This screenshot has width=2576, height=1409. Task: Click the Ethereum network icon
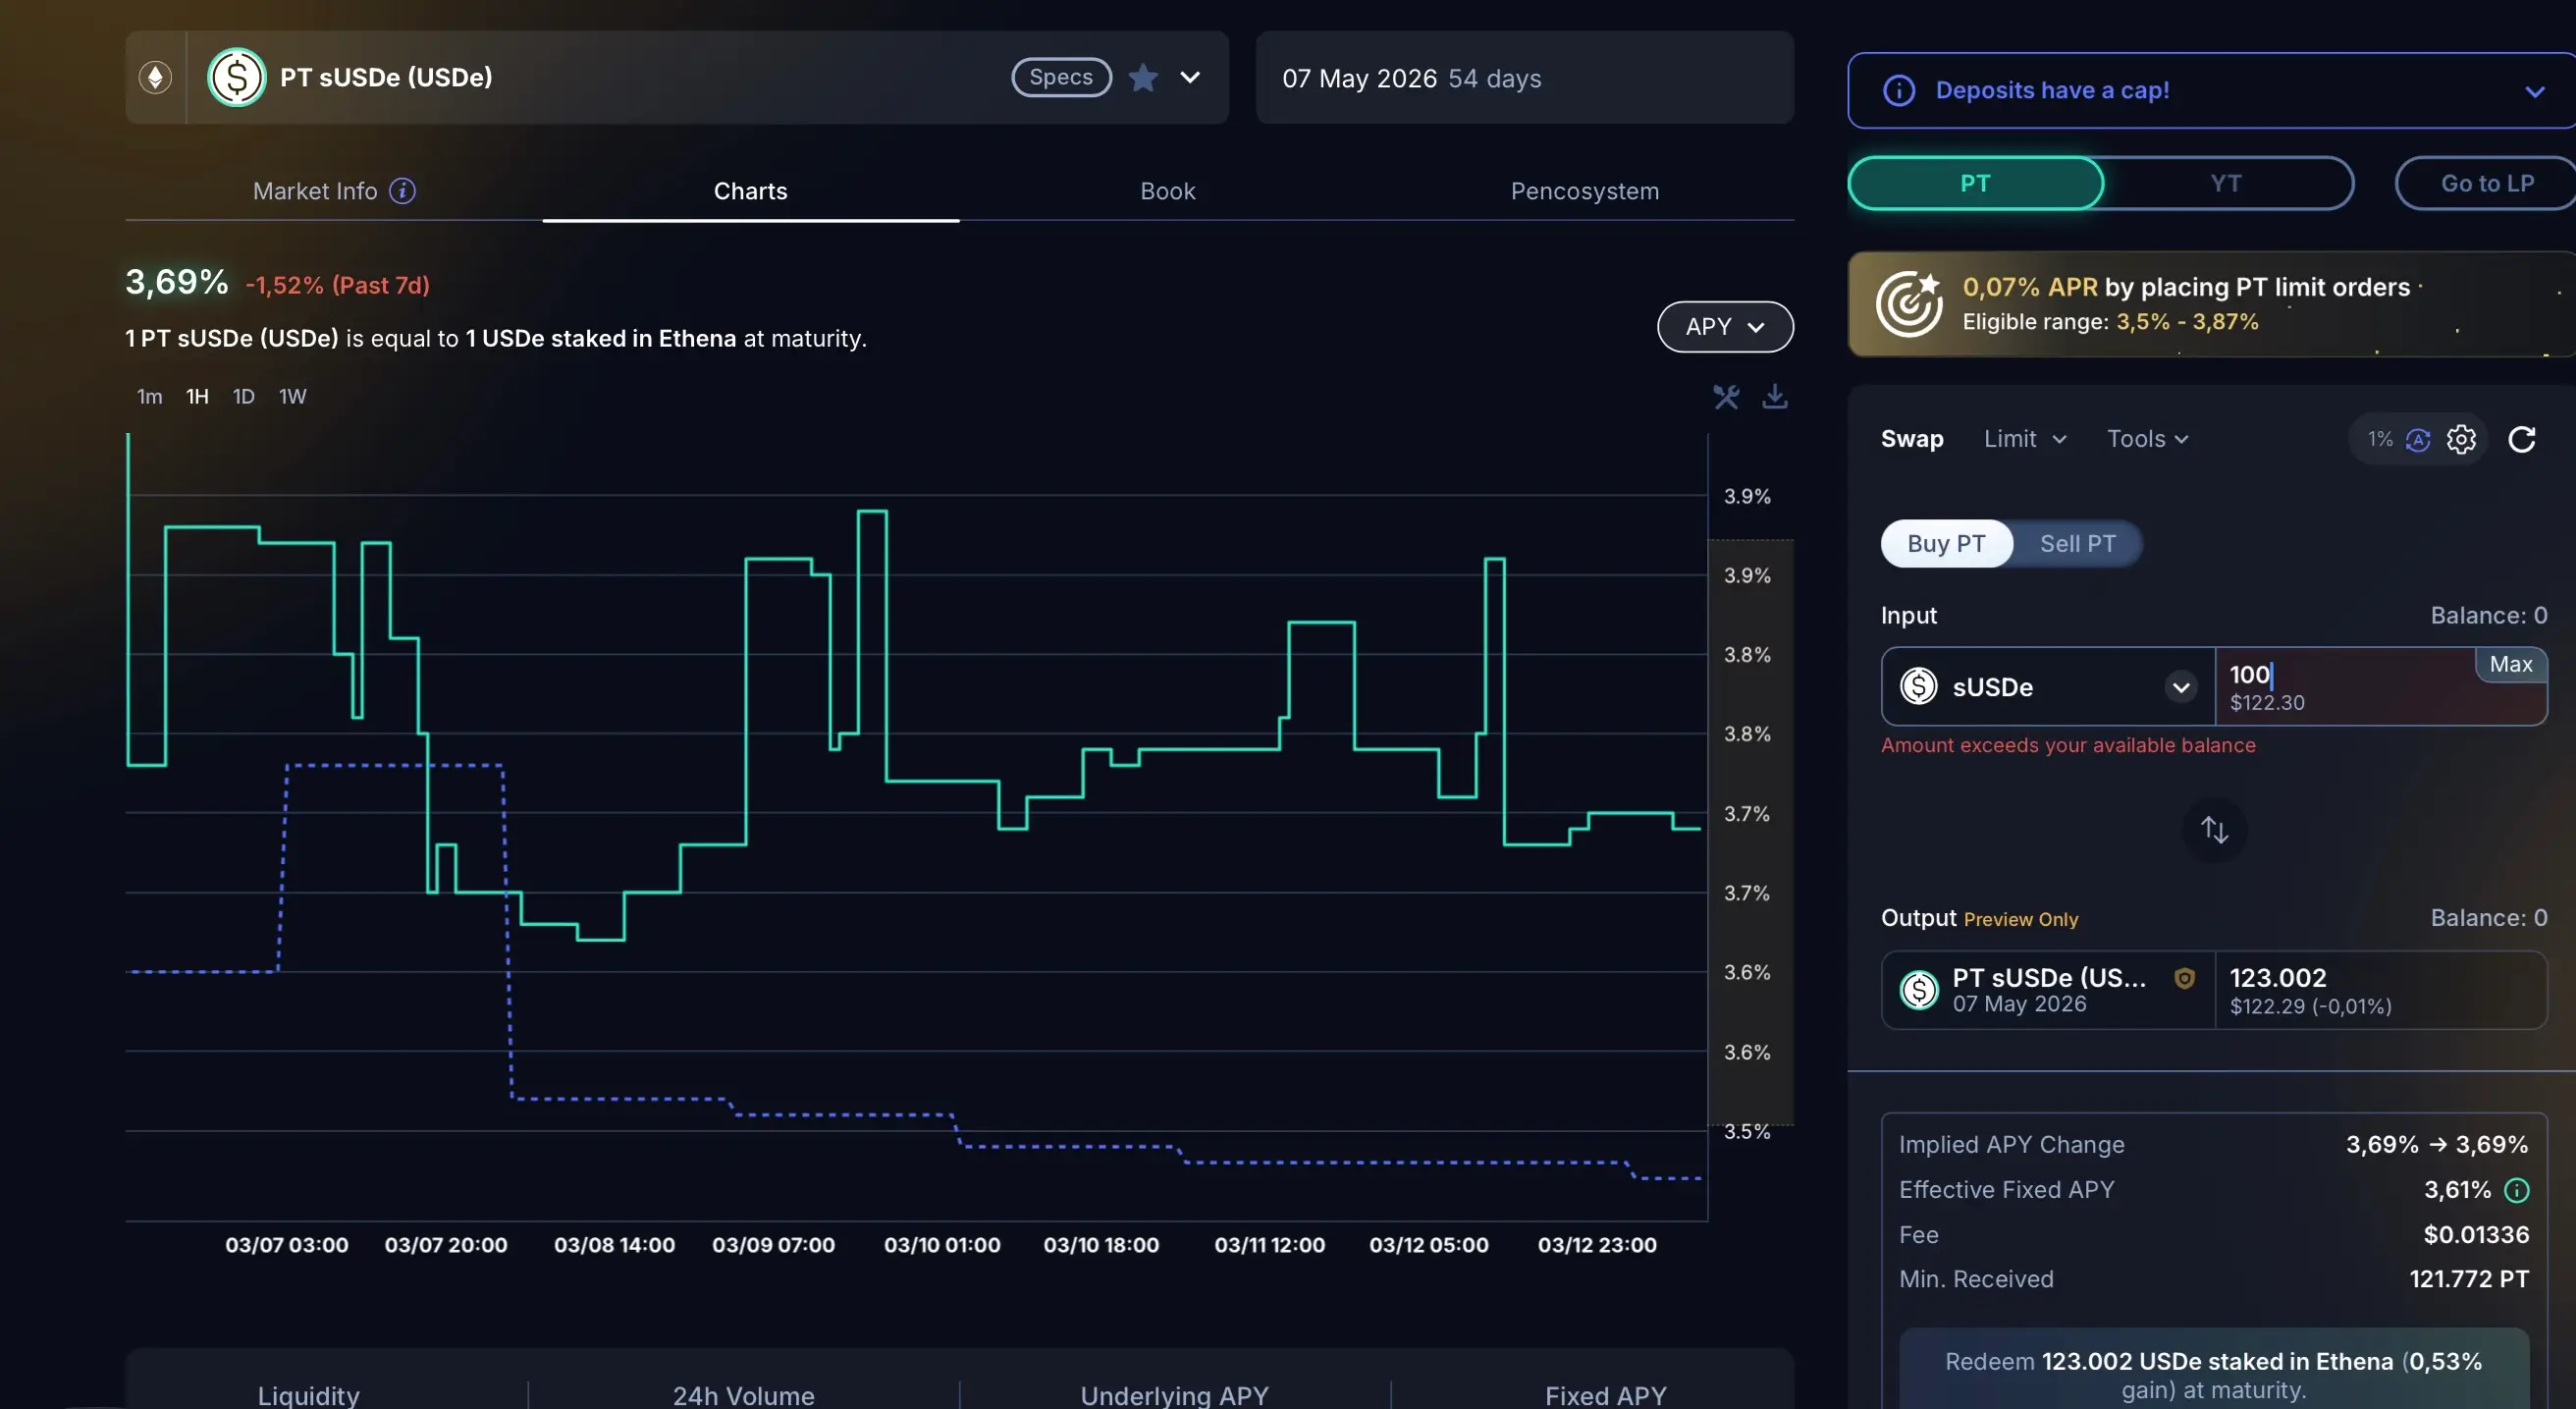click(x=155, y=77)
